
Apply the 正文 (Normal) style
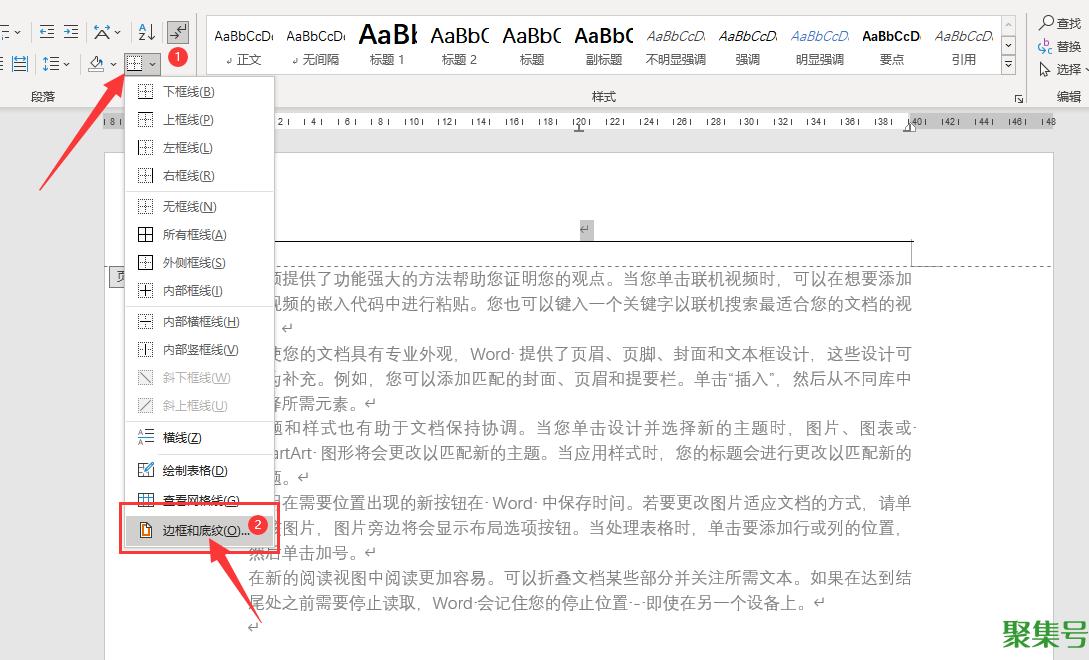click(243, 45)
